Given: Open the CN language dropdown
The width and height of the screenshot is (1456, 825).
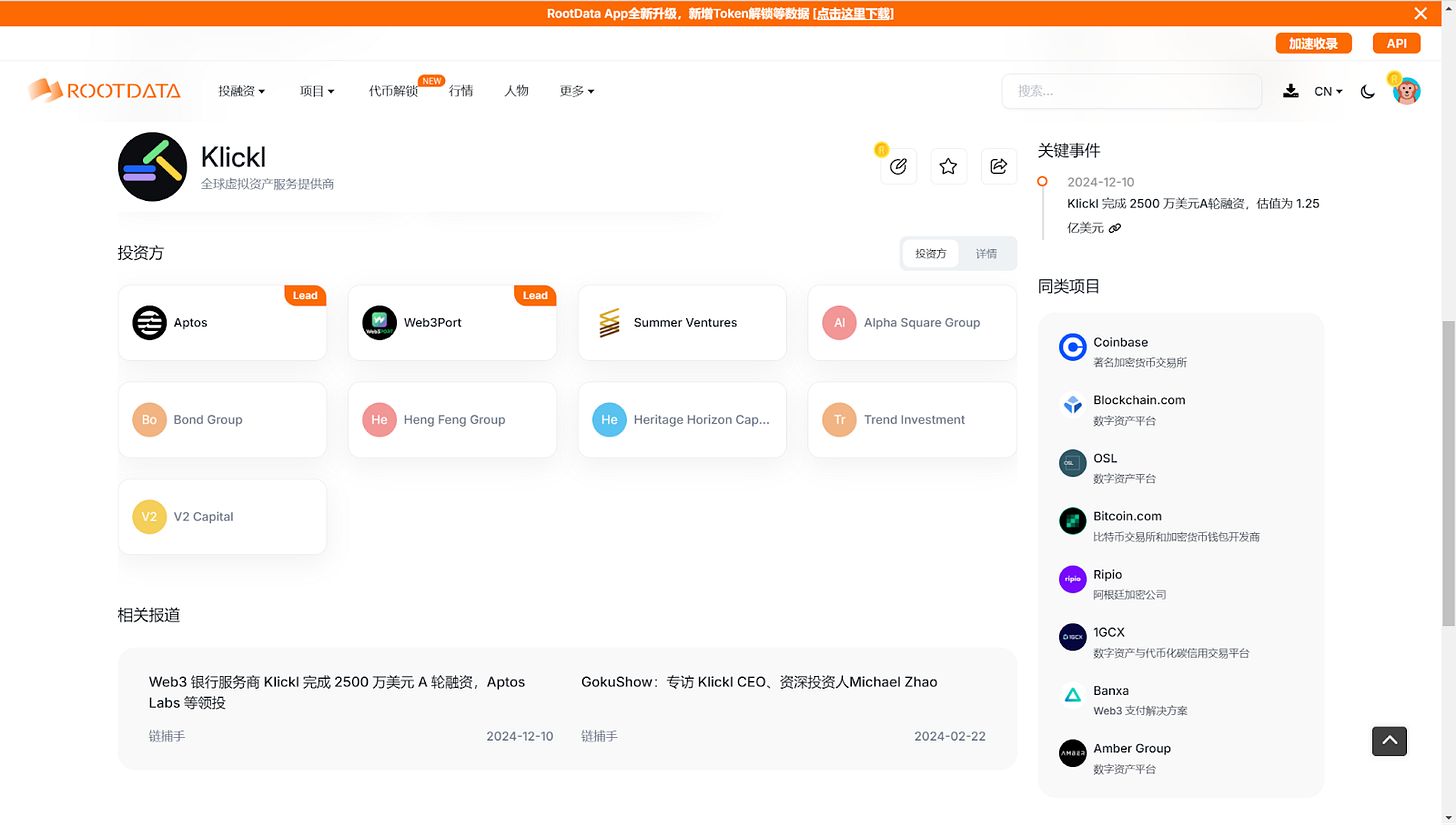Looking at the screenshot, I should coord(1328,91).
